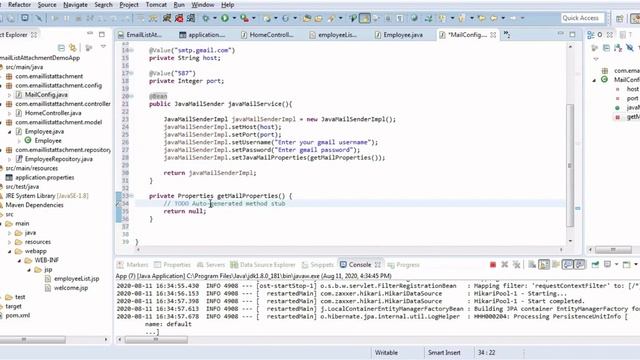640x360 pixels.
Task: Expand the java folder under main
Action: point(9,233)
